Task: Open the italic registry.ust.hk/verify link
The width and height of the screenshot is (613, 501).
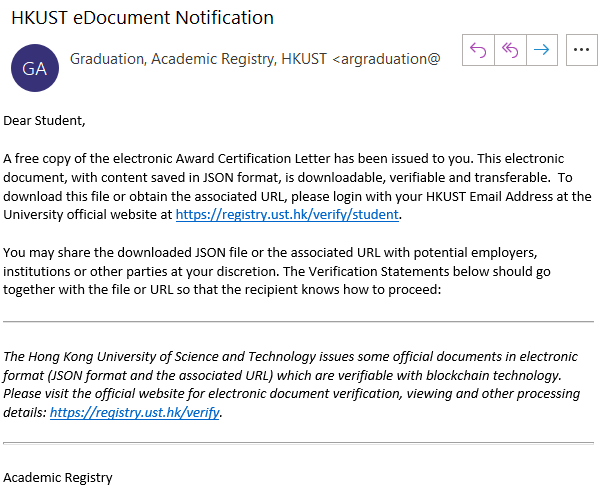Action: 134,412
